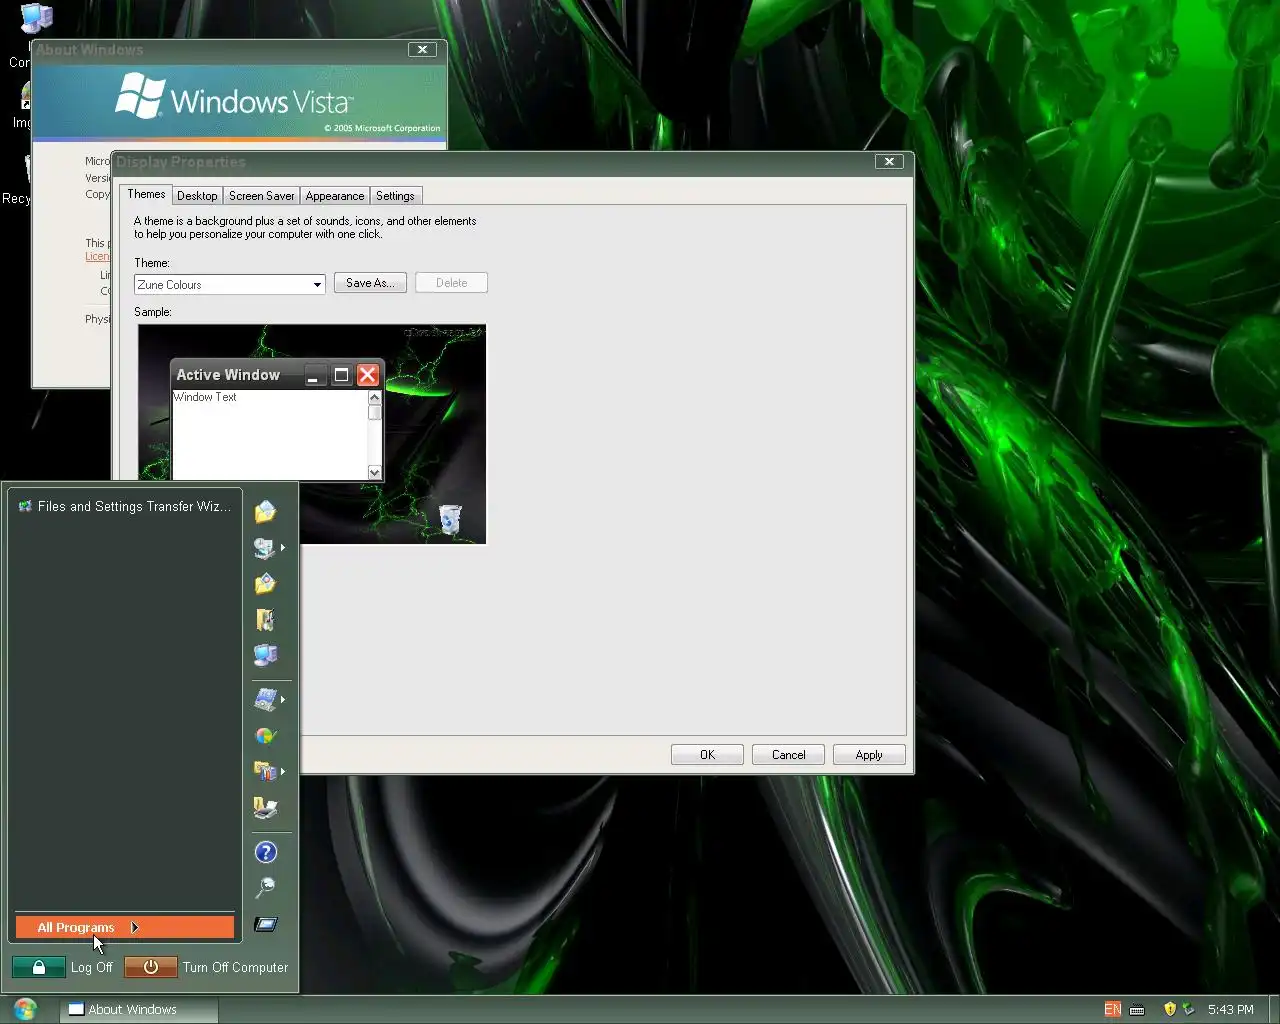Switch to the Screen Saver tab

point(261,196)
